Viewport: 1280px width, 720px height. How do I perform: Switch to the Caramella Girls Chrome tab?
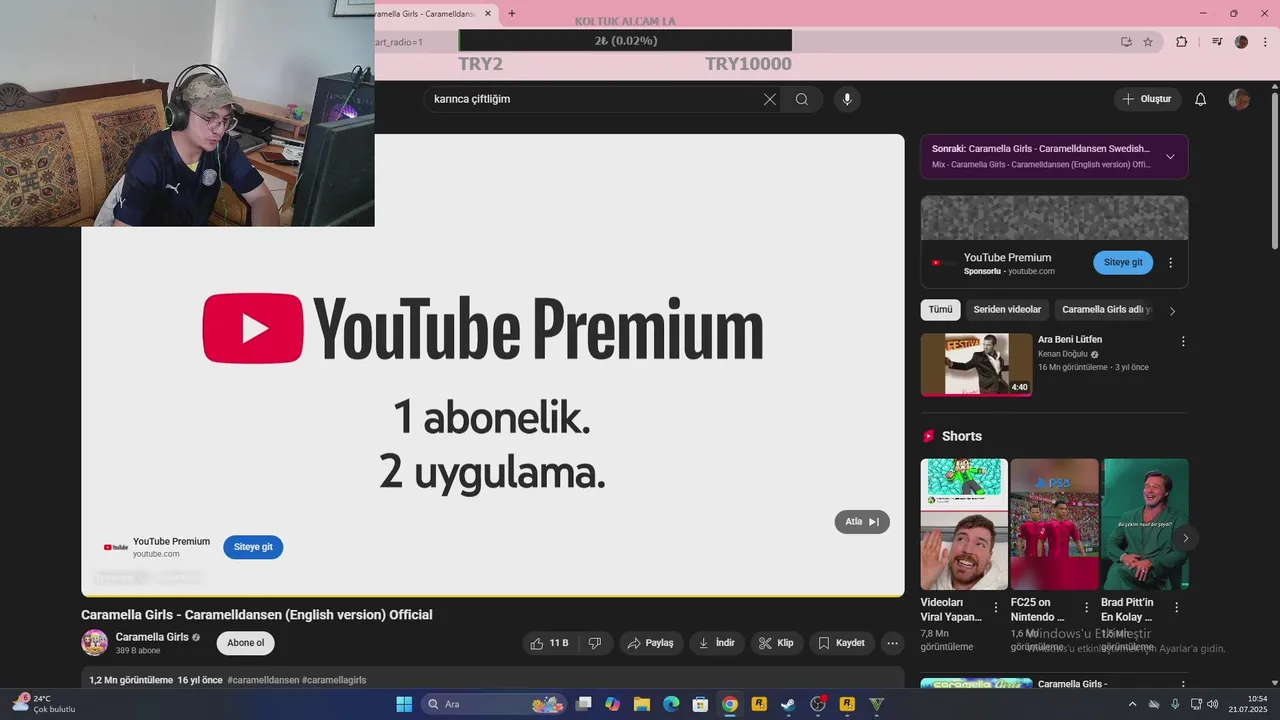pos(428,13)
